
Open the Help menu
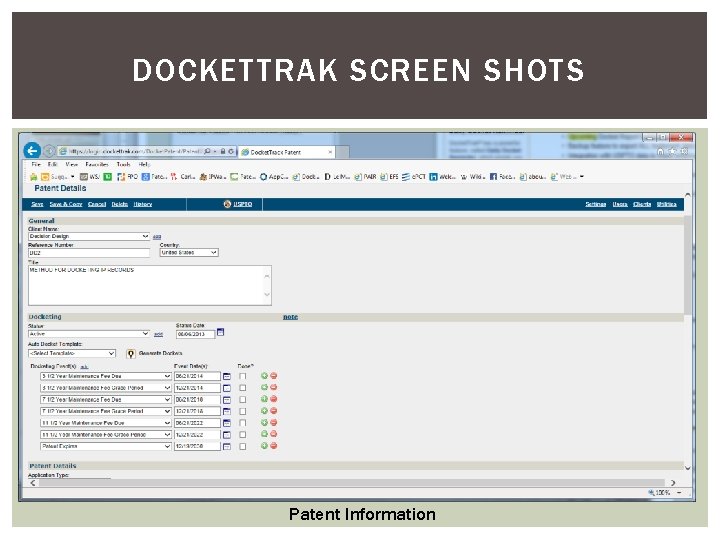coord(145,164)
